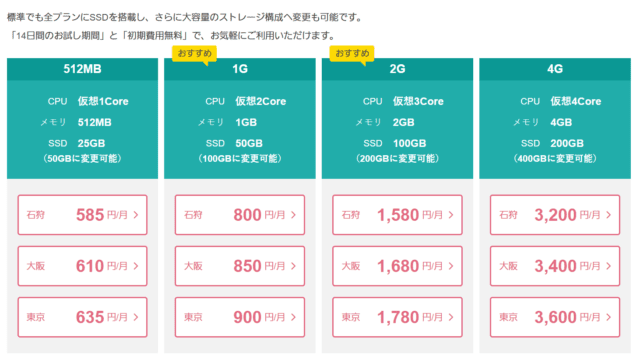Click chevron arrow beside 1,680 yen price
The width and height of the screenshot is (640, 362).
[451, 266]
